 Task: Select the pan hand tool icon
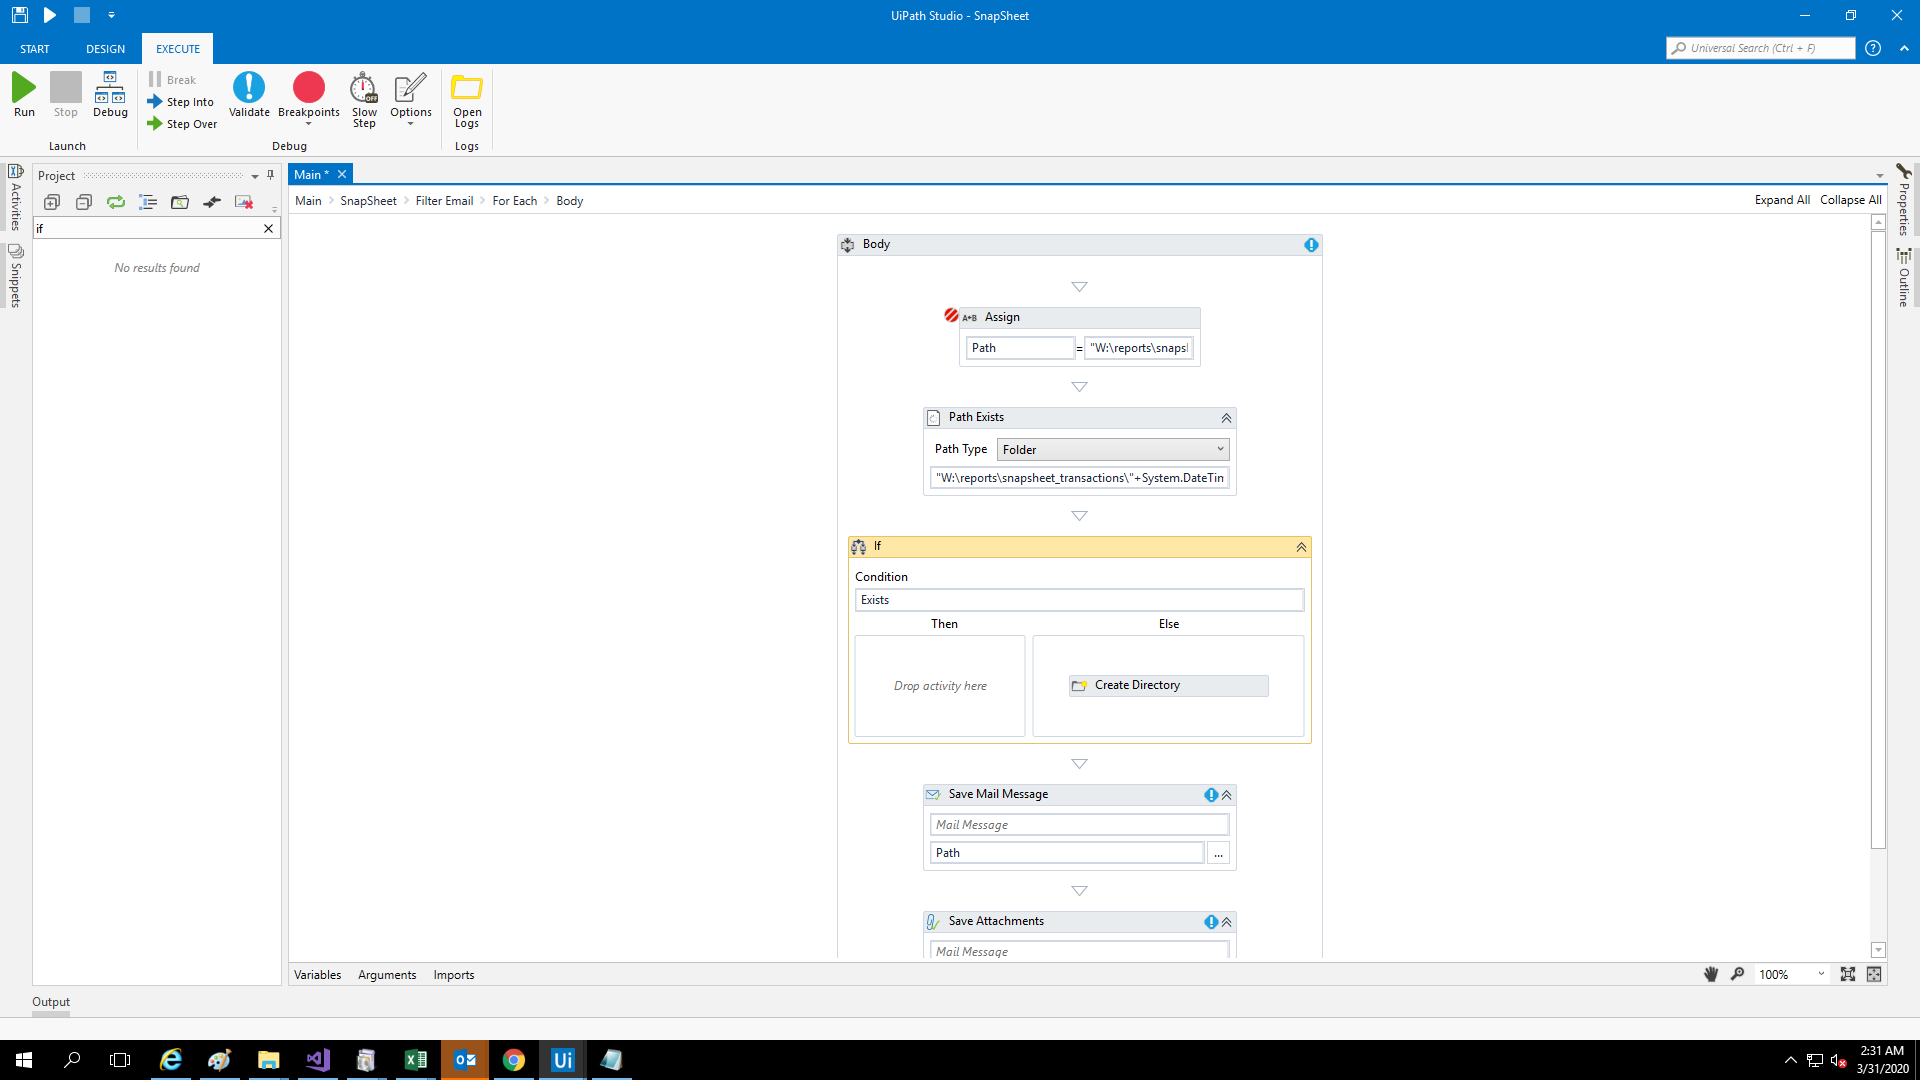(x=1711, y=974)
